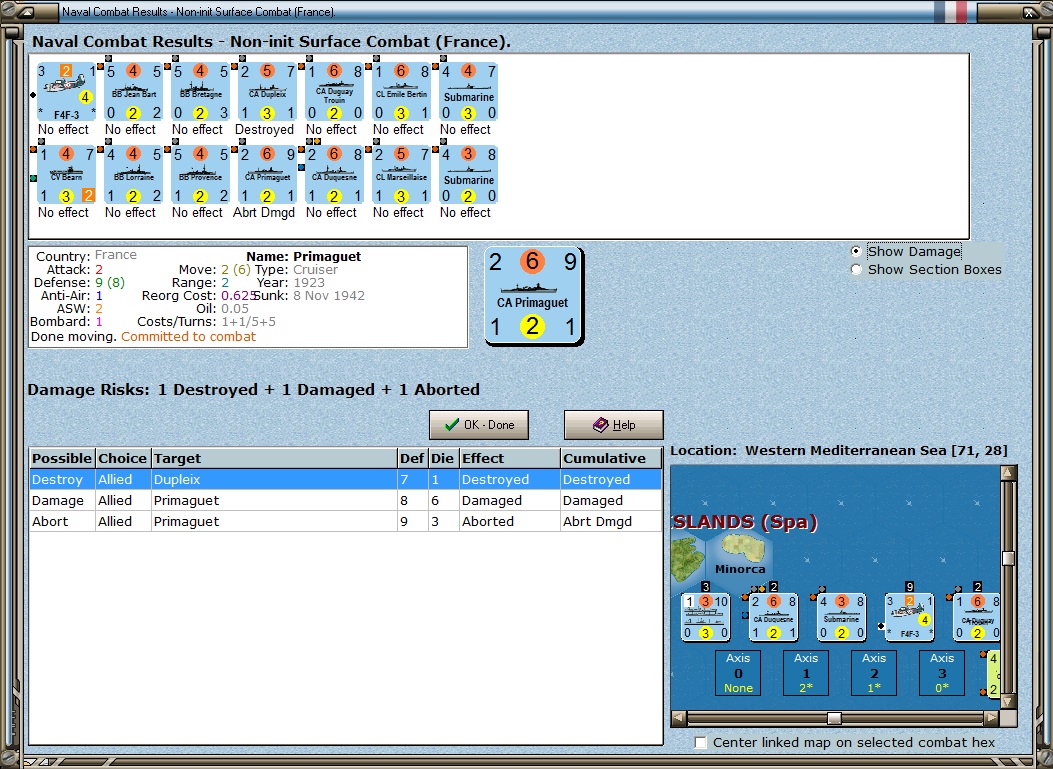Click the F4F-3 counter on the map
The image size is (1053, 769).
click(x=909, y=617)
